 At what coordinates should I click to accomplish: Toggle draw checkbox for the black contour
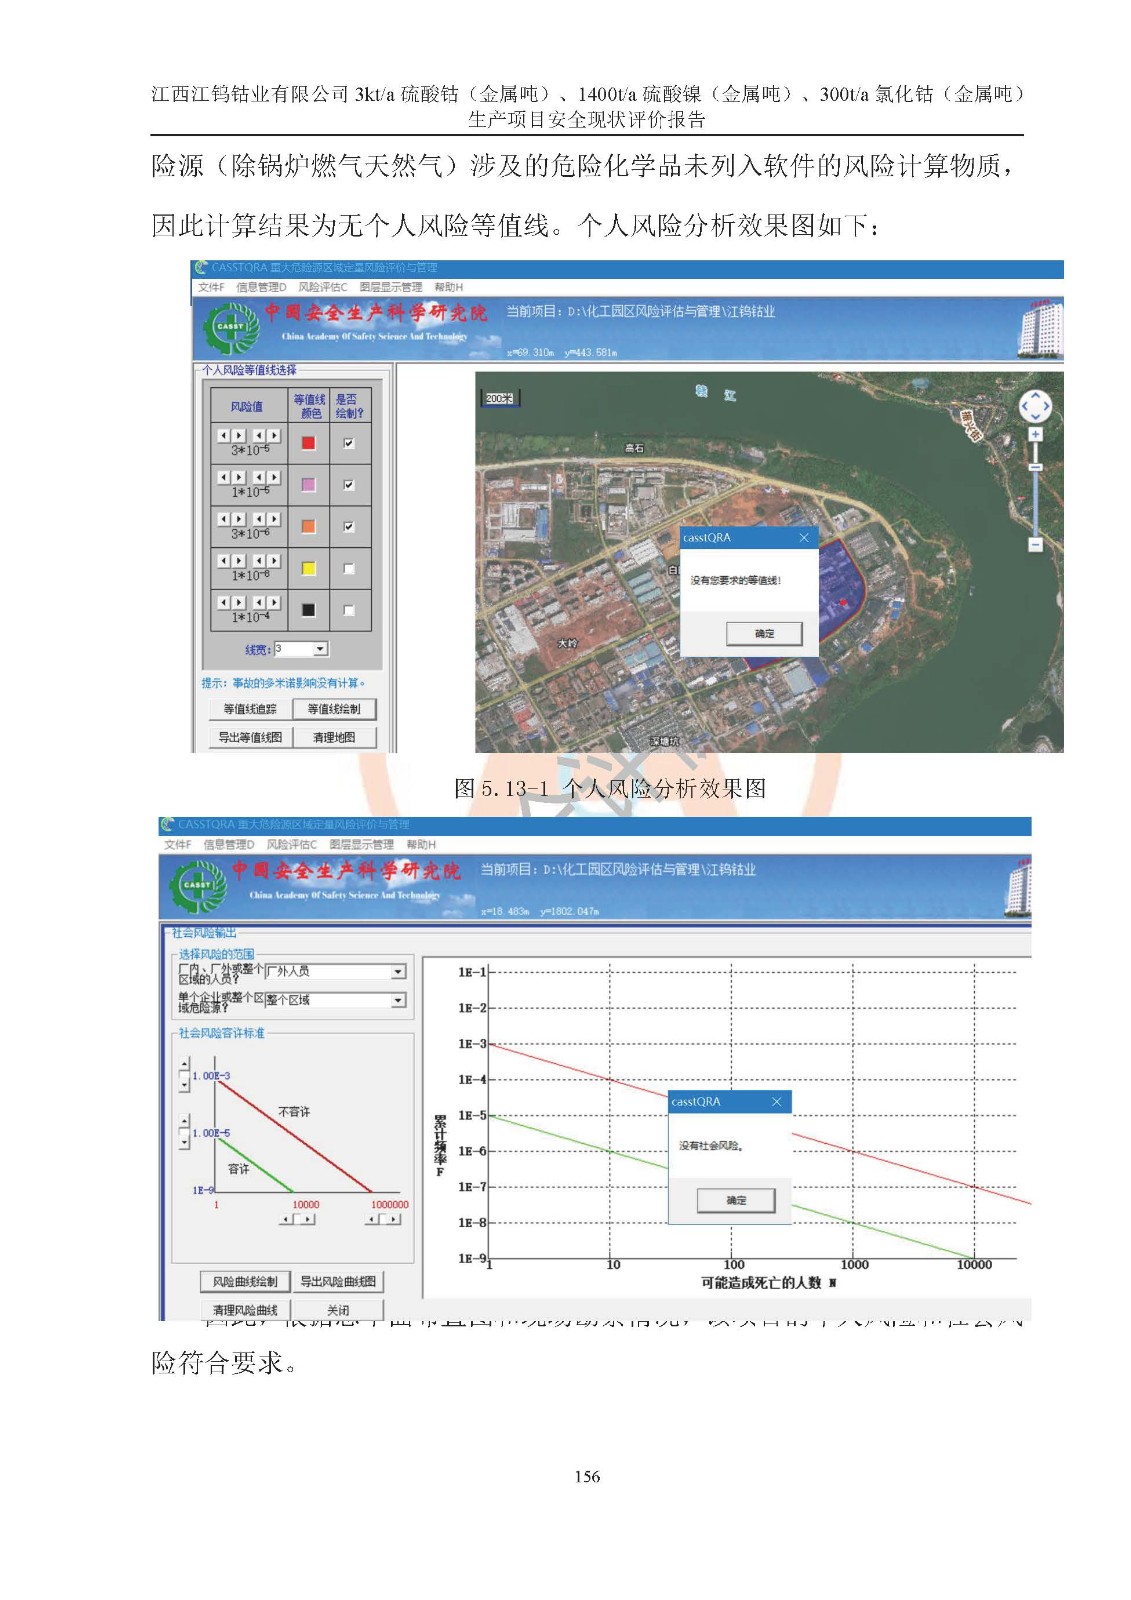click(349, 610)
